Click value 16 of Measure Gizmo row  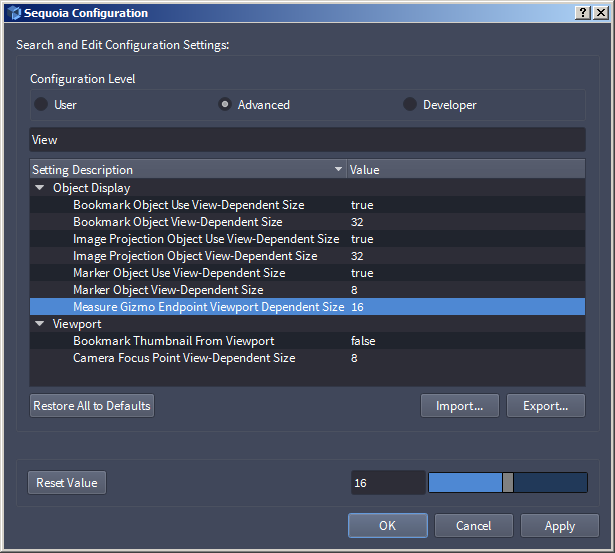click(x=357, y=307)
